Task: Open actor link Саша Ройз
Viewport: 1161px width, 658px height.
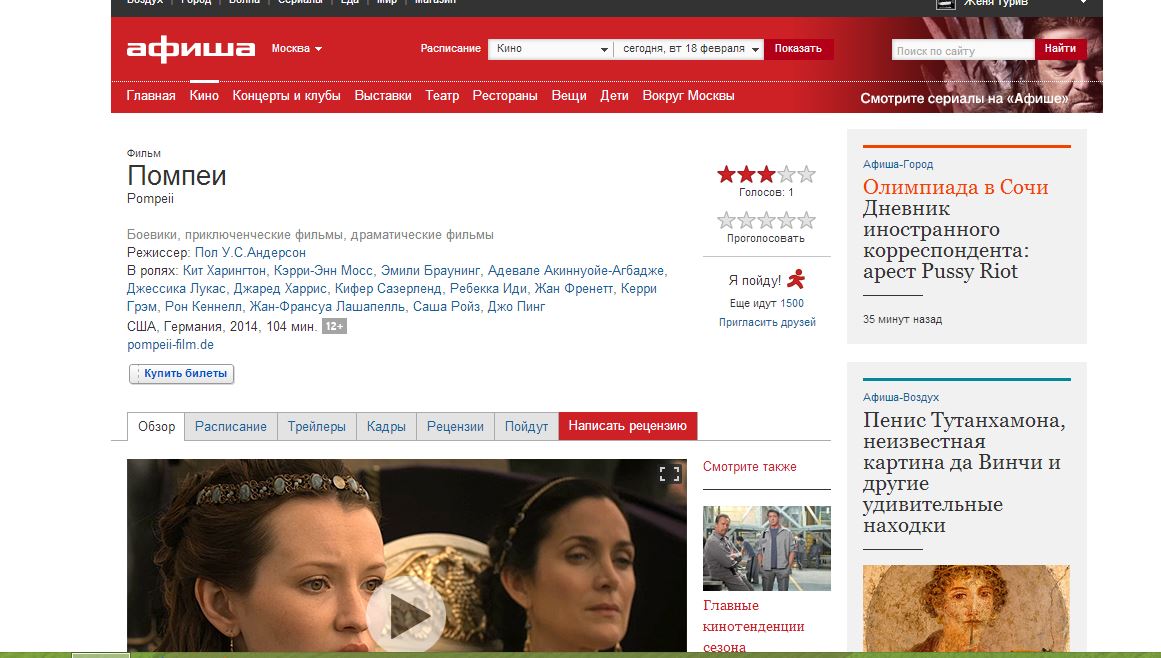Action: 446,306
